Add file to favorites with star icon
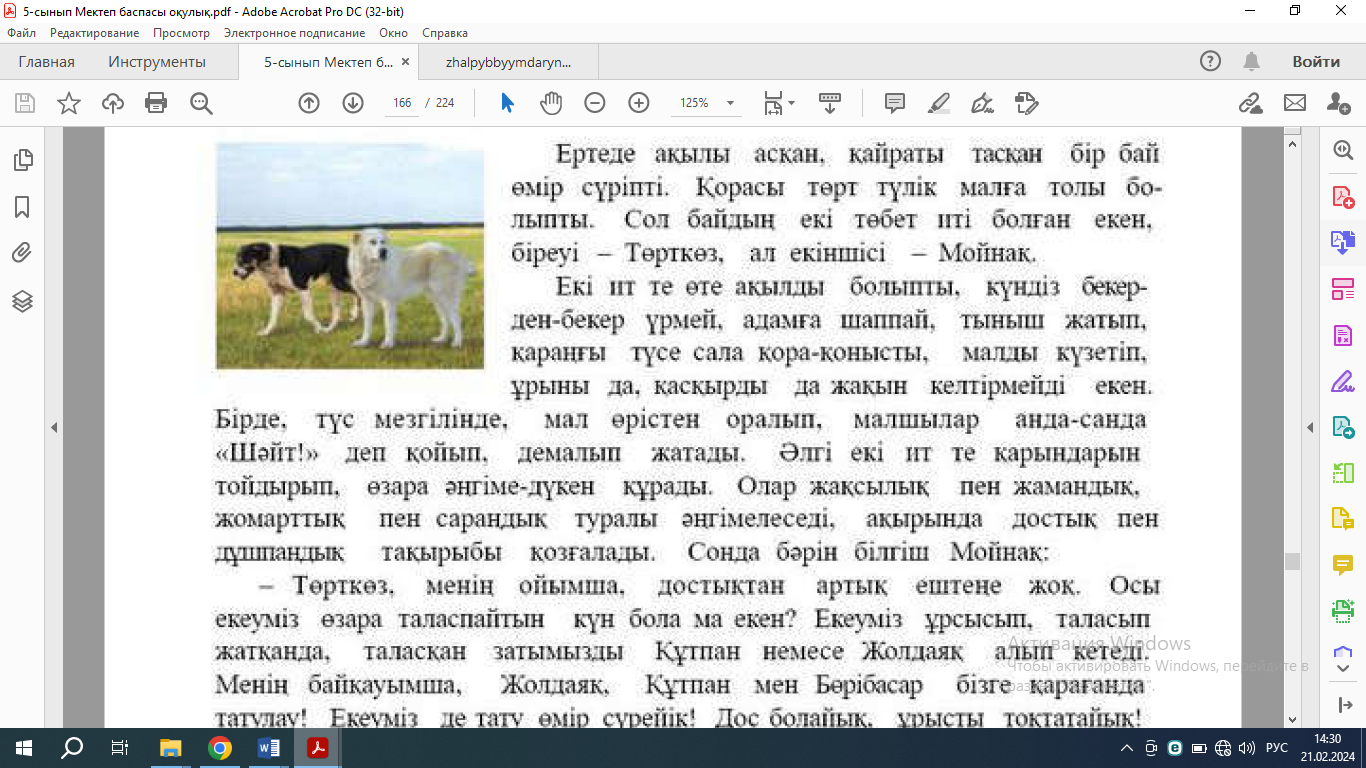This screenshot has height=768, width=1366. pos(69,103)
